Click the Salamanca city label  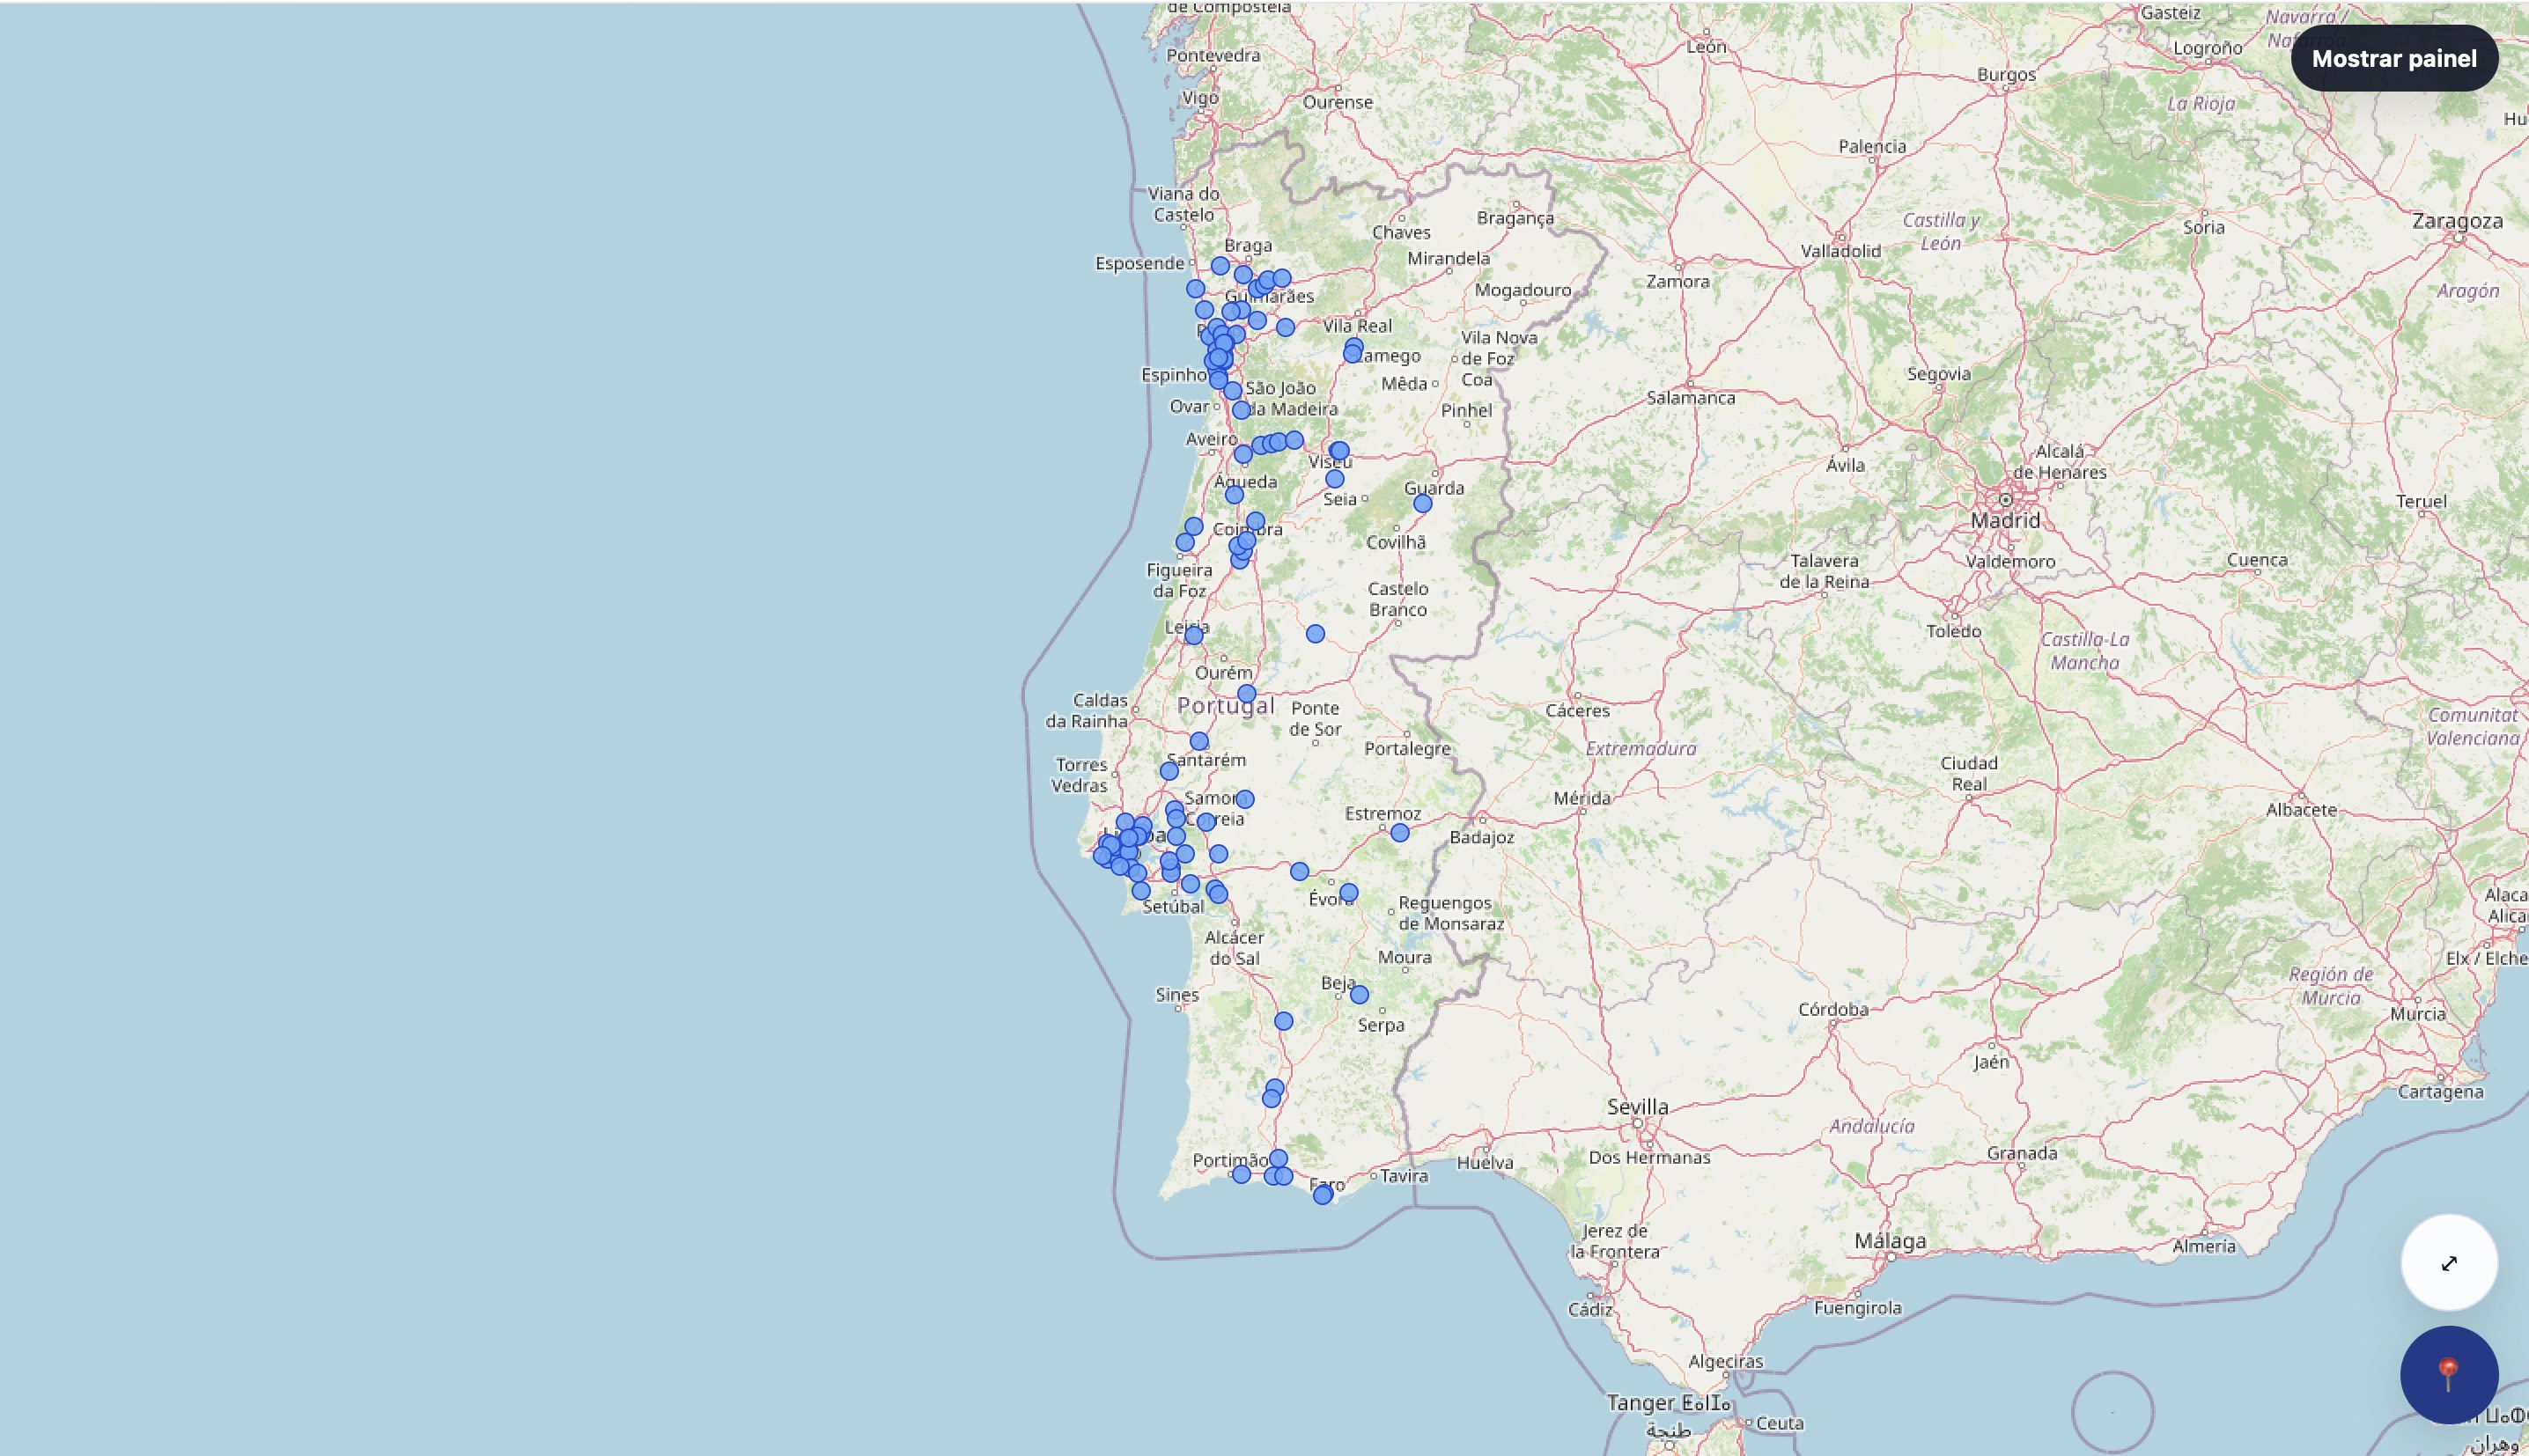point(1691,398)
